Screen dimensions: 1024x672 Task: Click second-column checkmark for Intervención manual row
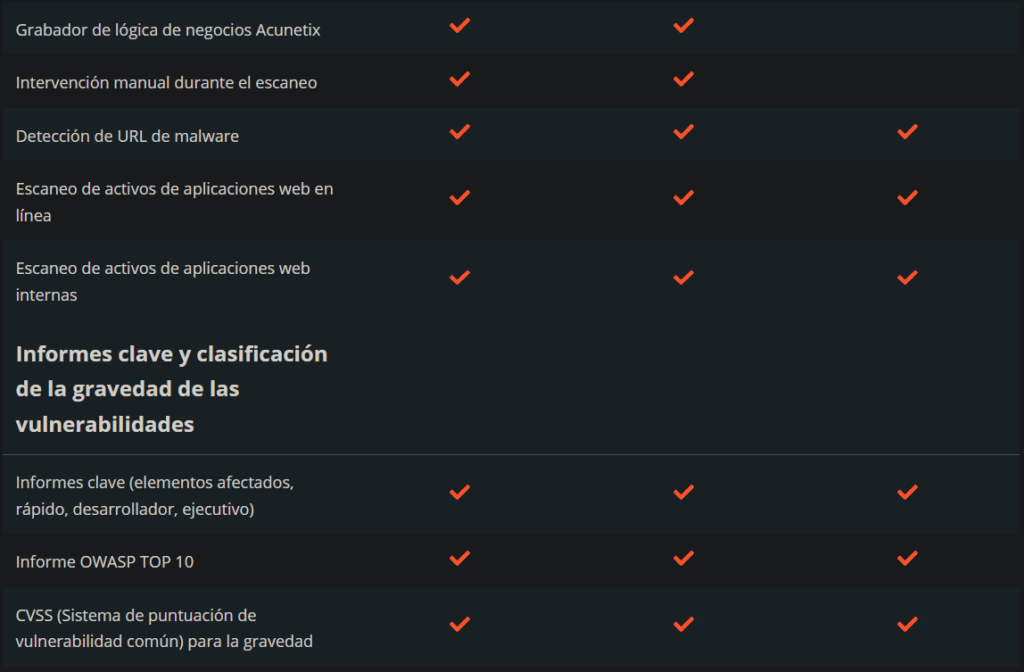(x=684, y=79)
